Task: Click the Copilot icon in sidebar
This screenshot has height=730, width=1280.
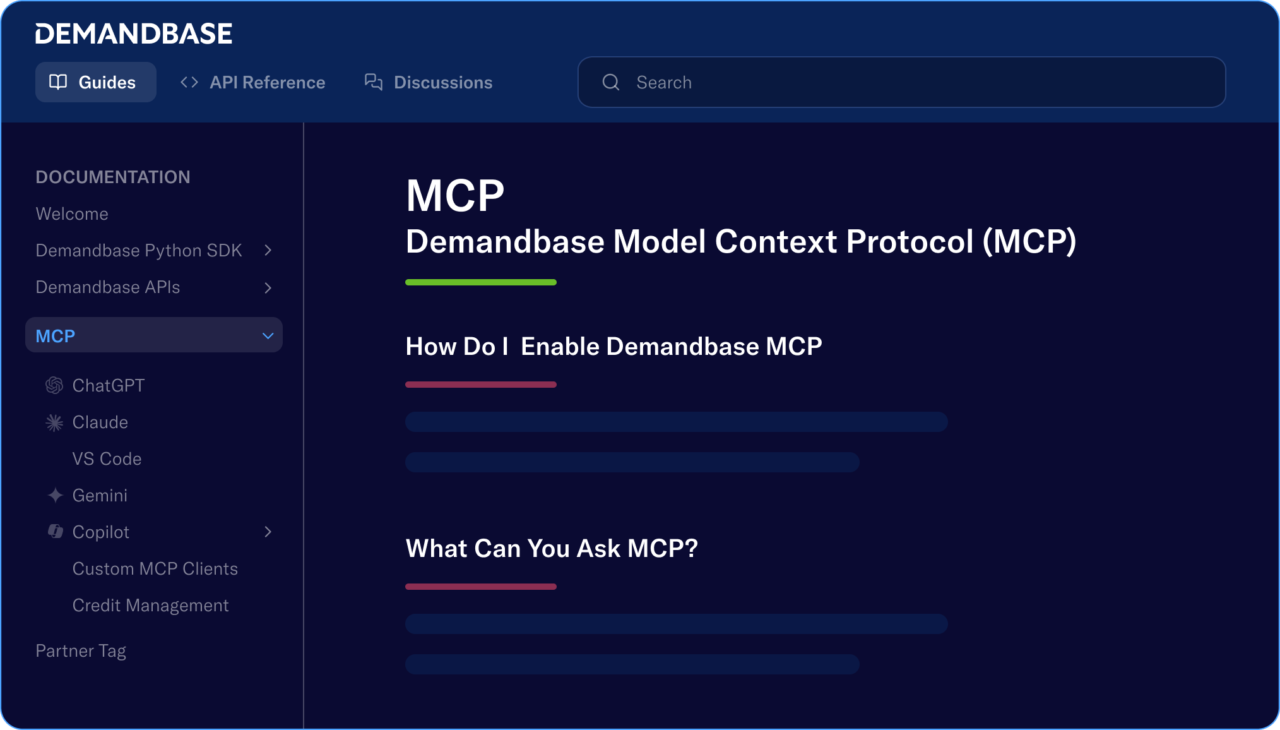Action: tap(55, 532)
